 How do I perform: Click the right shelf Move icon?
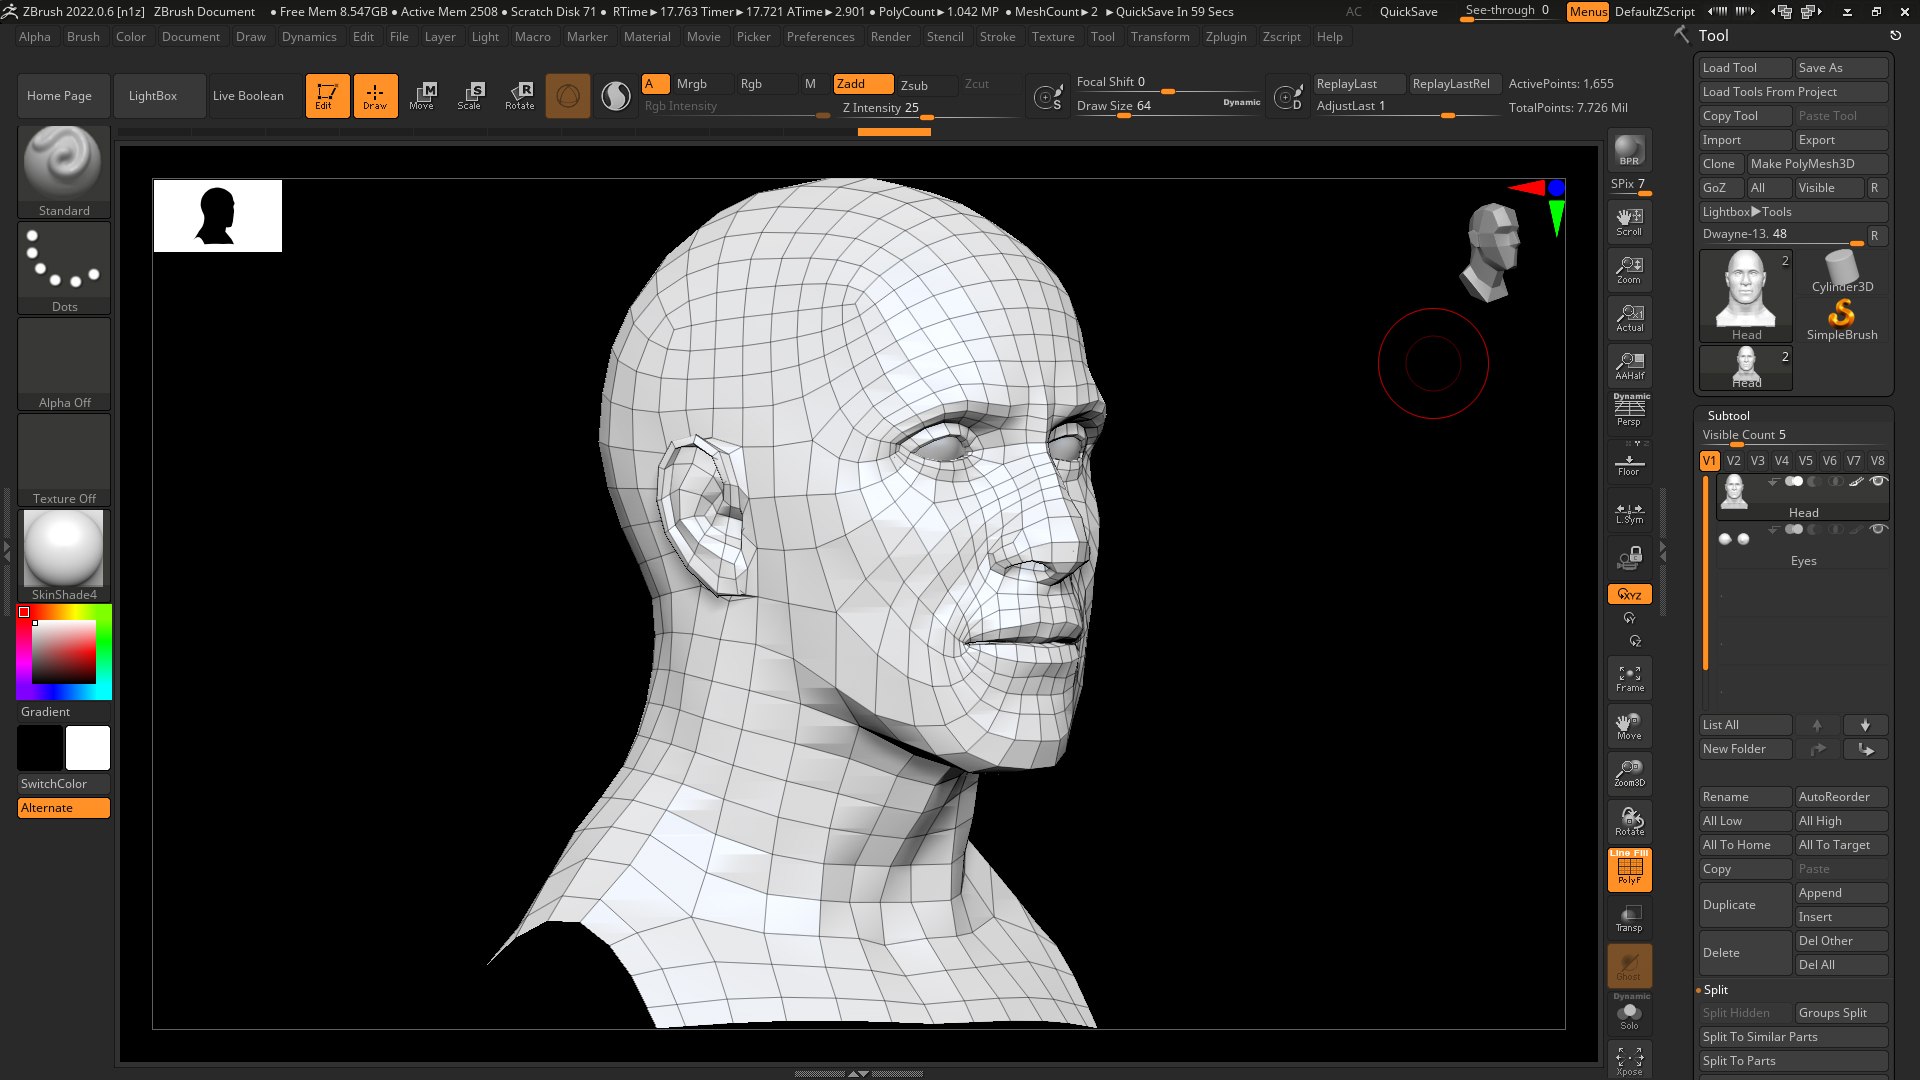coord(1629,727)
